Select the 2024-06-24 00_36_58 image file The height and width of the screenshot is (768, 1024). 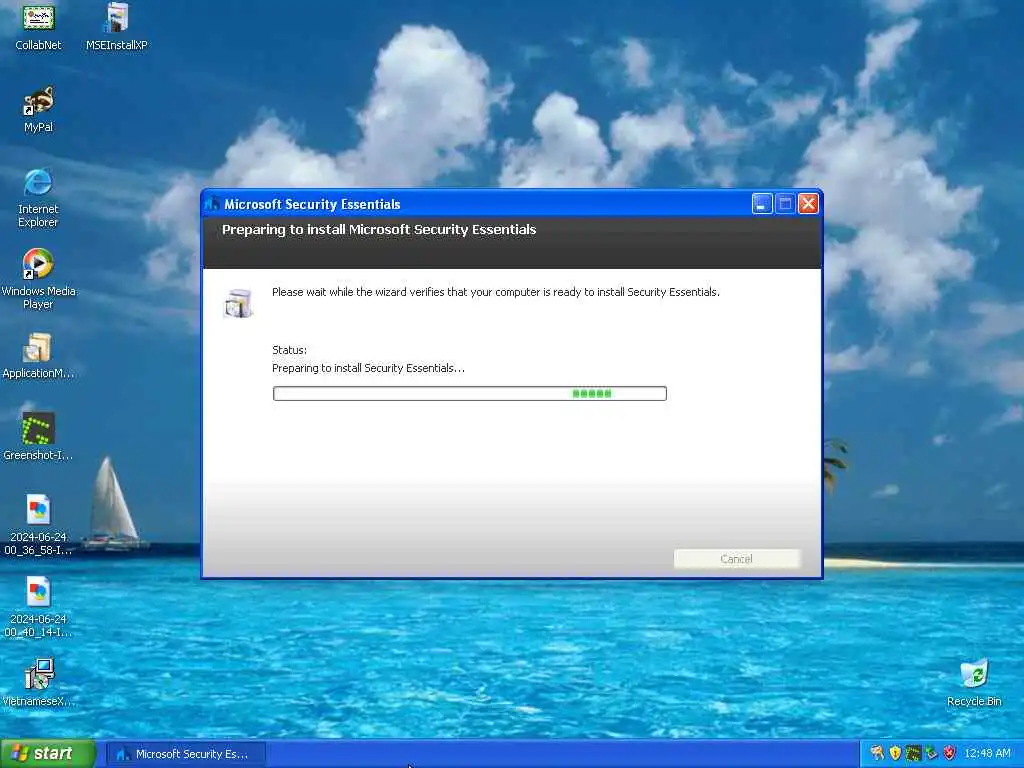pos(38,524)
